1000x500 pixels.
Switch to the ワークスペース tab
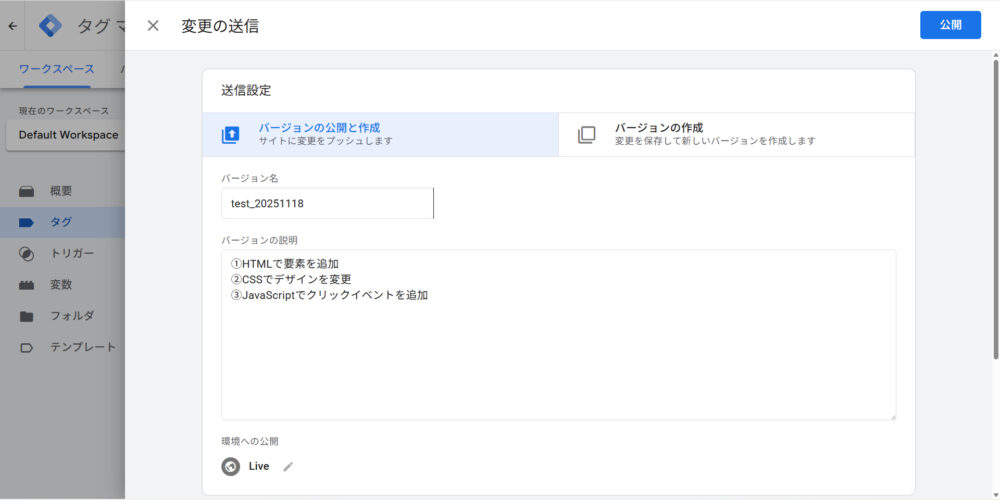pyautogui.click(x=57, y=69)
